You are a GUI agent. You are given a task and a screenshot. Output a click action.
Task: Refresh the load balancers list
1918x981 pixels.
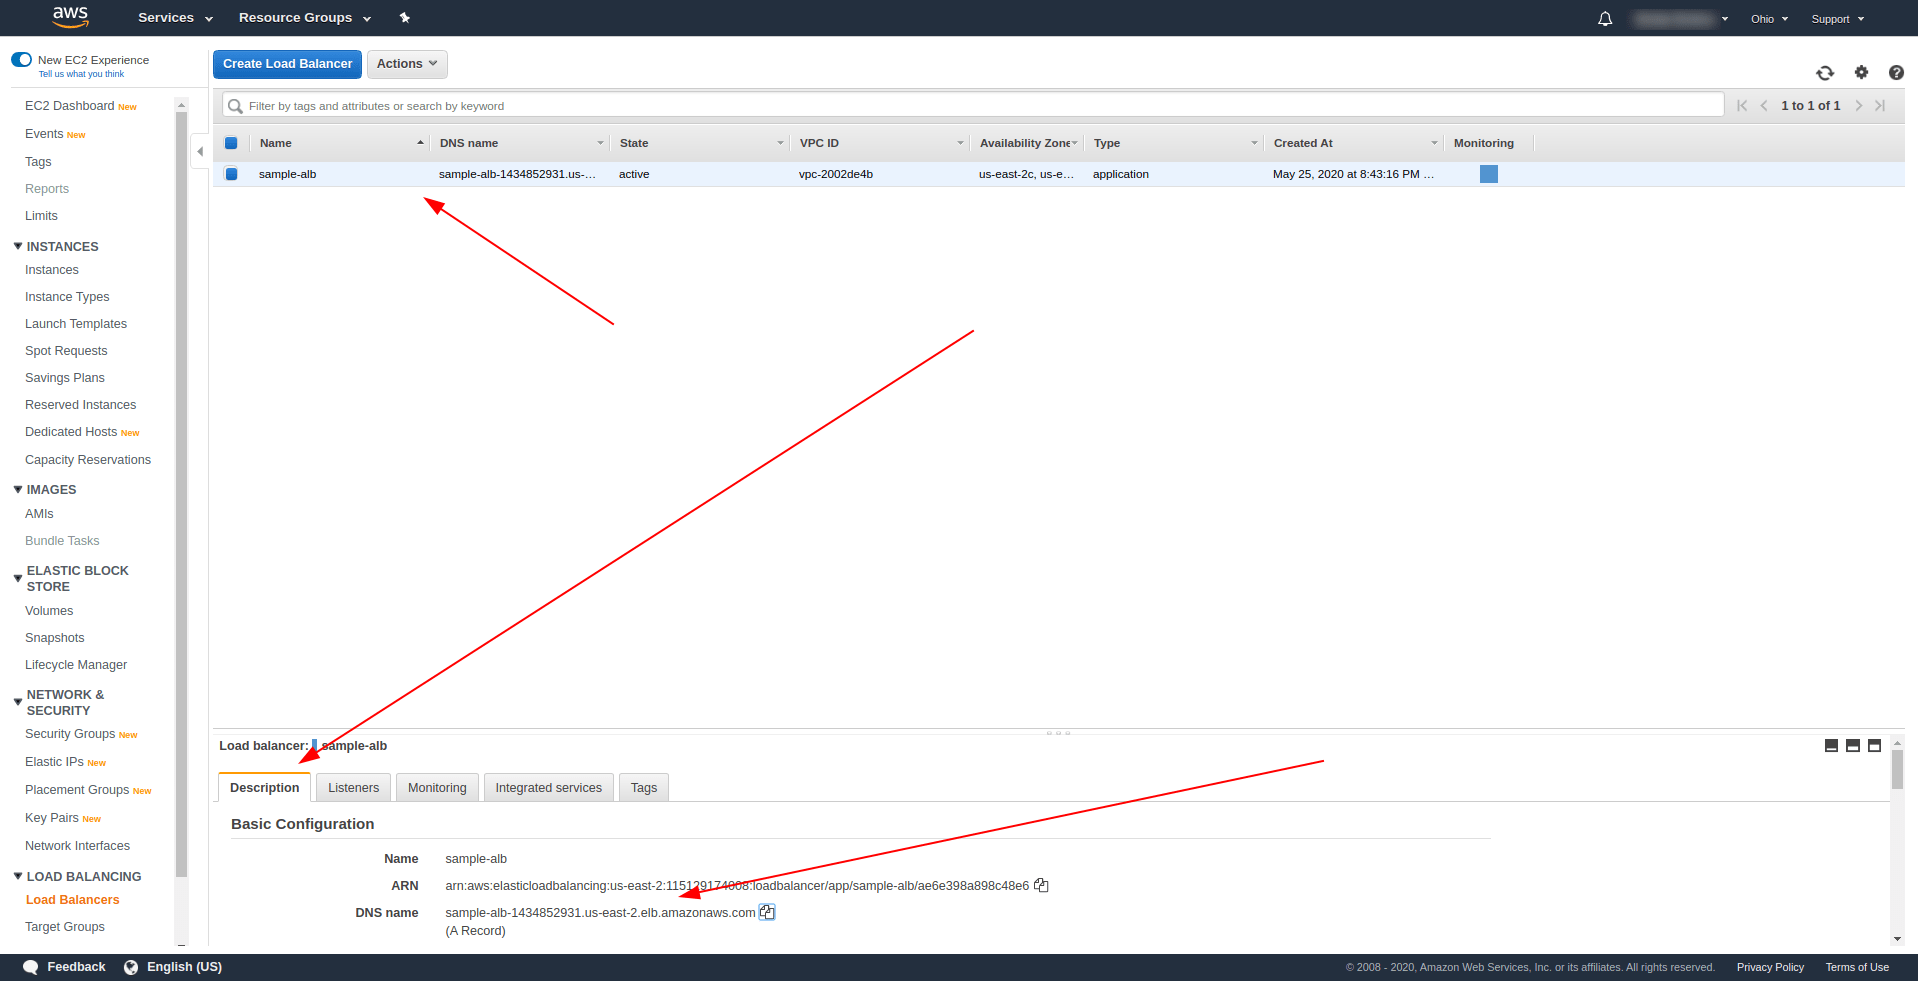coord(1825,73)
